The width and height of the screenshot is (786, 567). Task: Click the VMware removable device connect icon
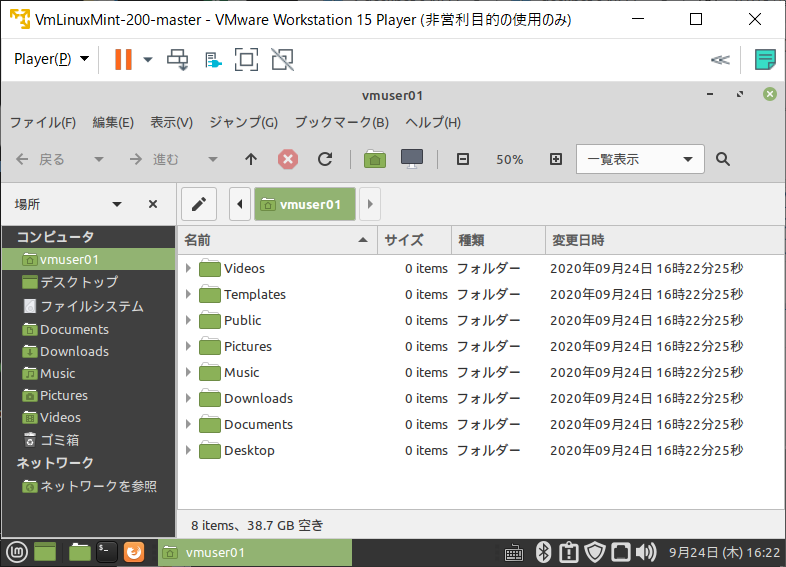click(x=213, y=60)
